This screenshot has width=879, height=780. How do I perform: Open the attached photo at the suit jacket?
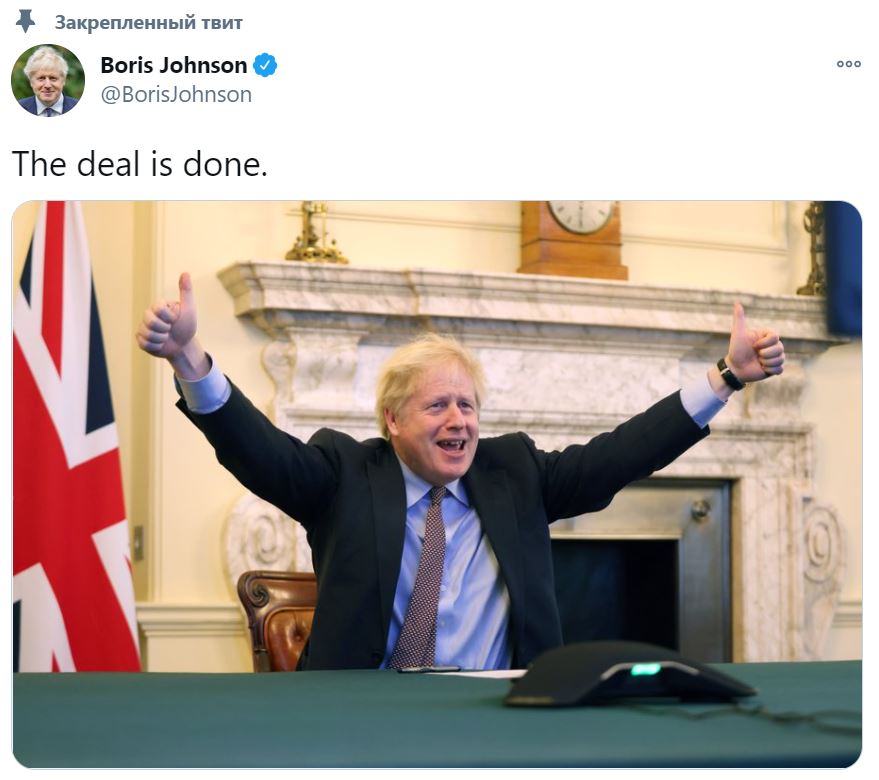click(348, 505)
